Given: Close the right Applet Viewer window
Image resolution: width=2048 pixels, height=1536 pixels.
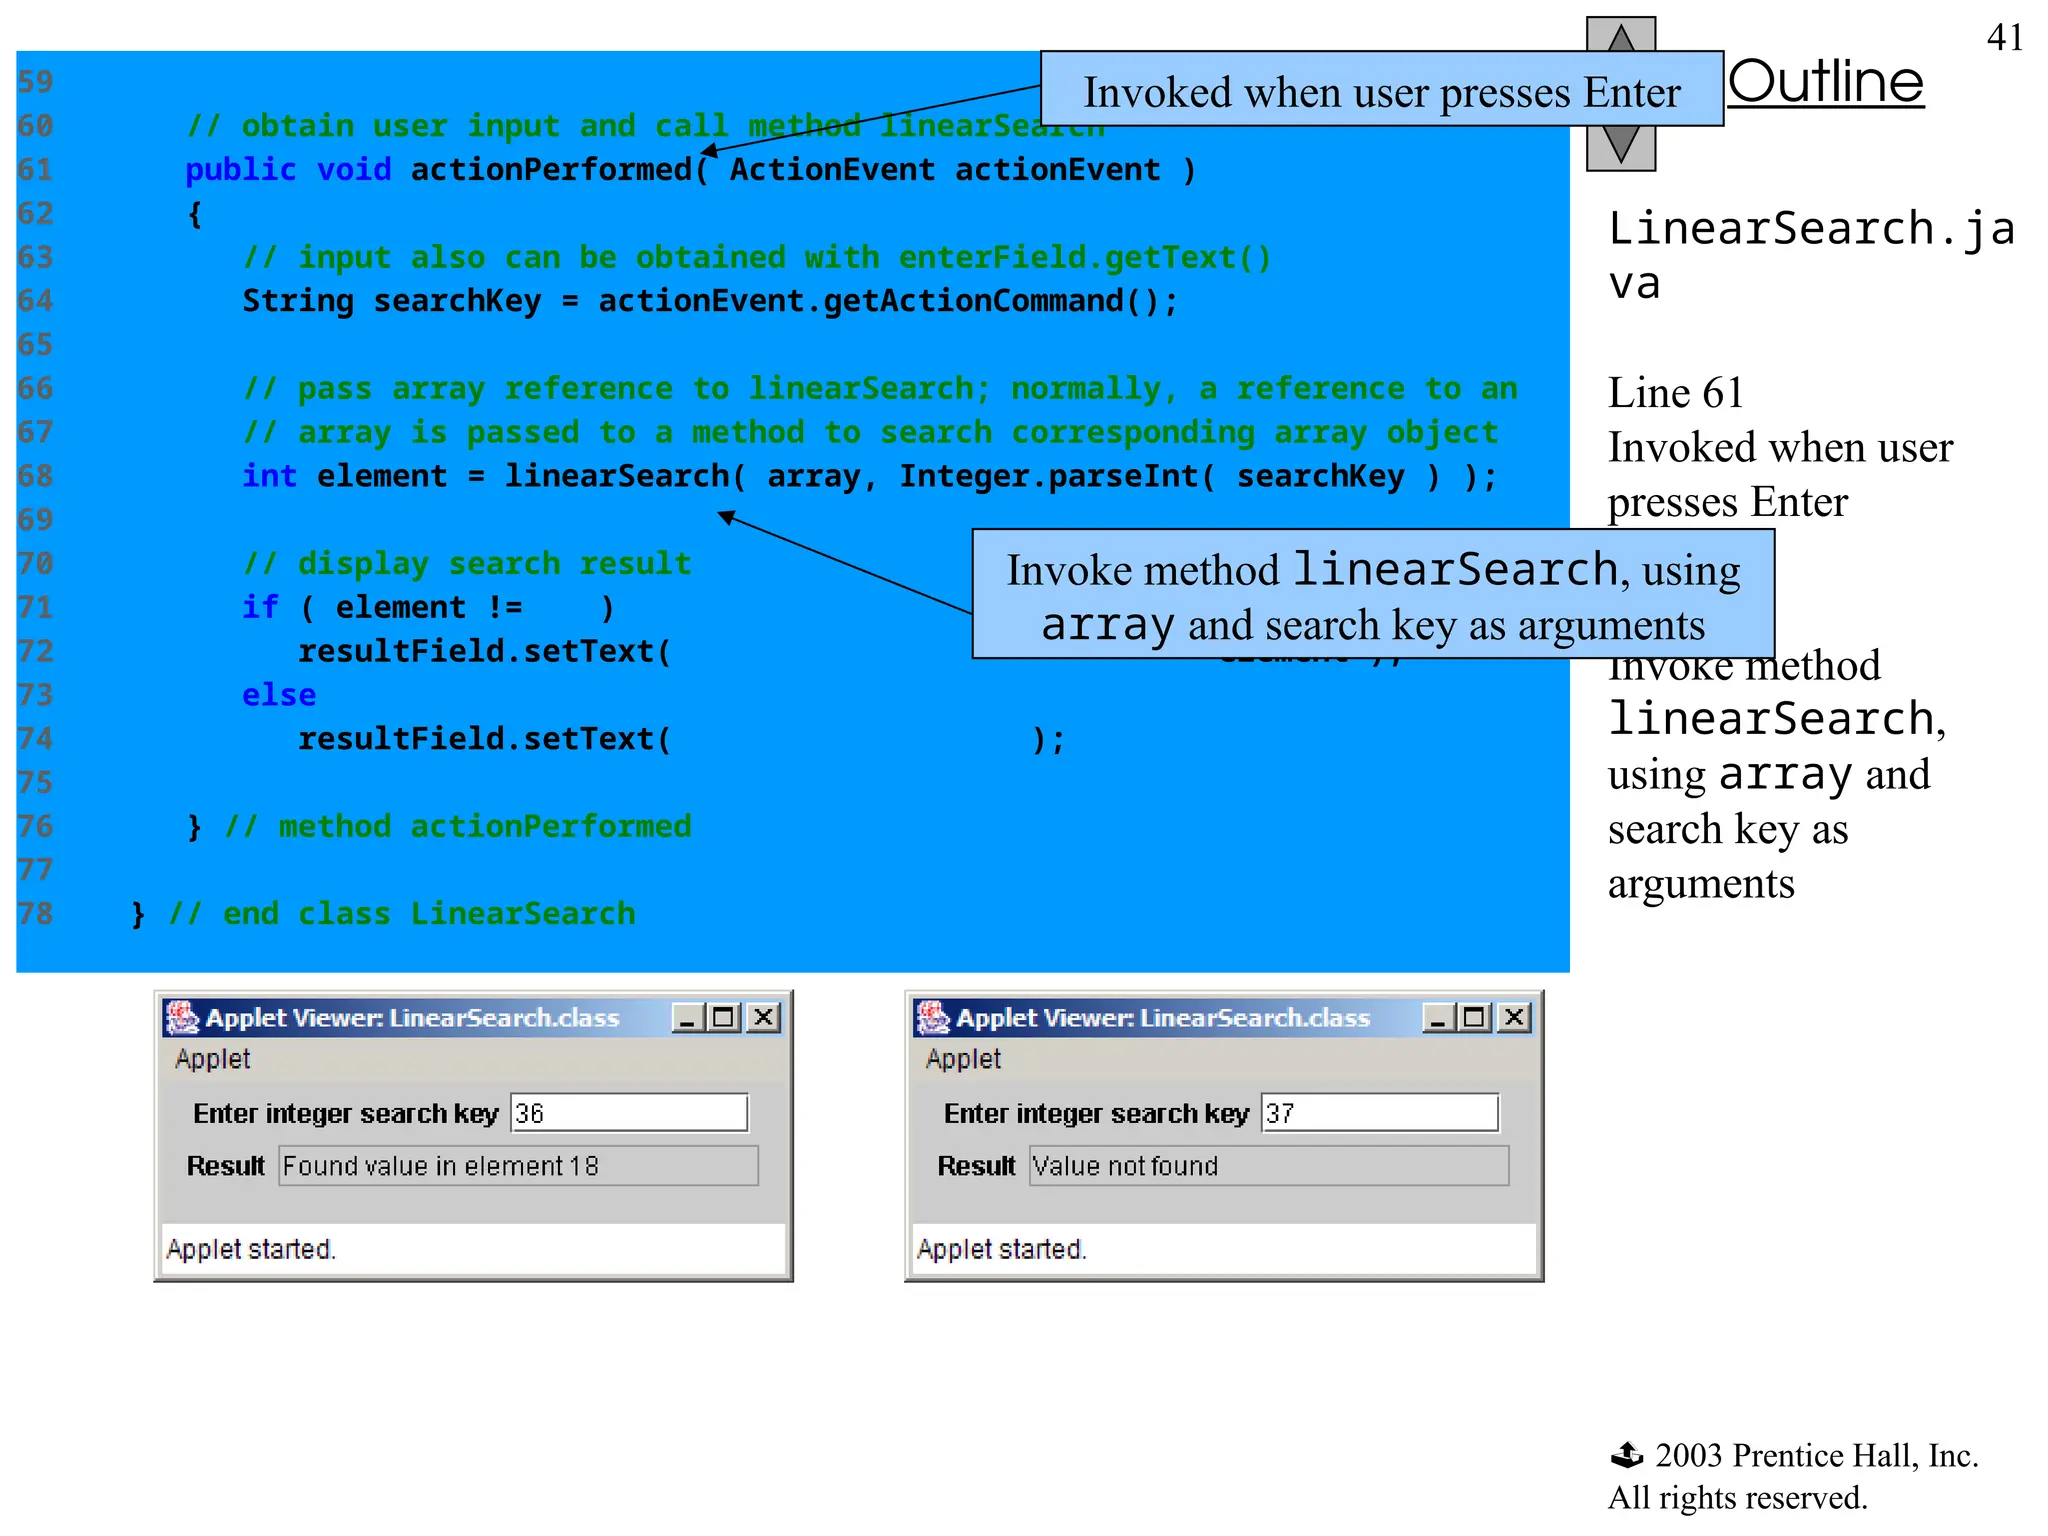Looking at the screenshot, I should [x=1515, y=1018].
